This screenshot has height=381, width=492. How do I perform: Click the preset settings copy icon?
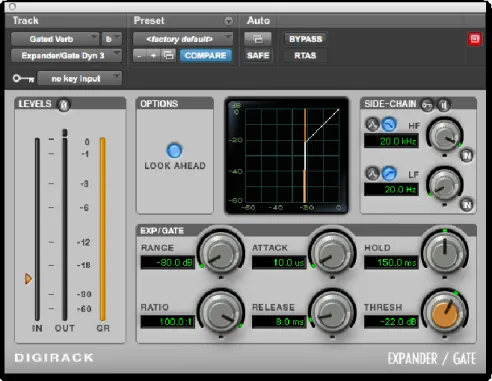169,55
